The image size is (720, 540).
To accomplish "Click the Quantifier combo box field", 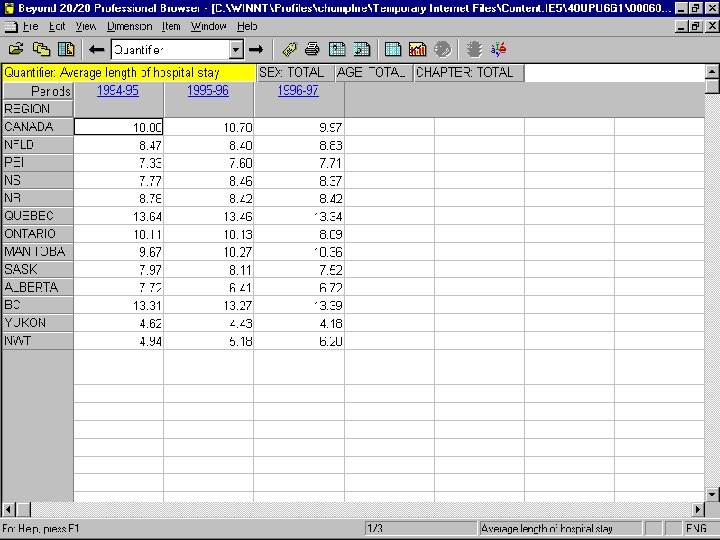I will (170, 50).
